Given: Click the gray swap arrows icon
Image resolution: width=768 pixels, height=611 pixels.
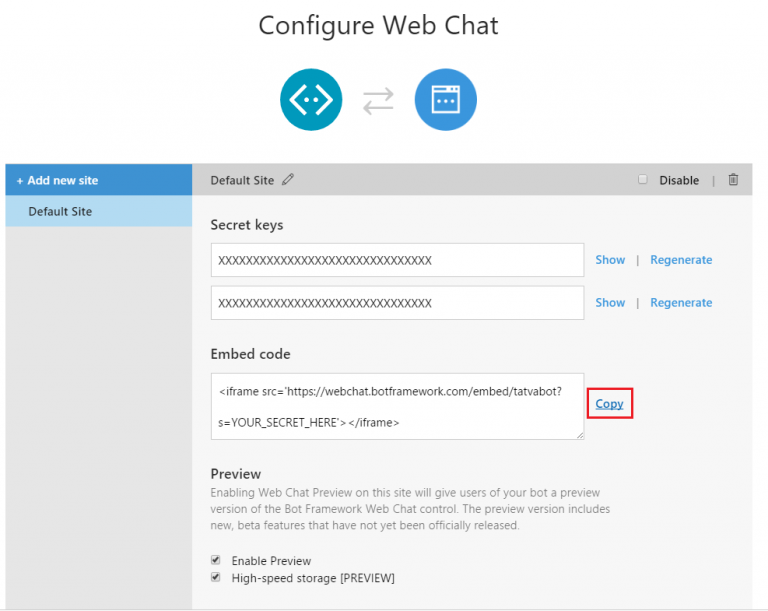Looking at the screenshot, I should [378, 100].
